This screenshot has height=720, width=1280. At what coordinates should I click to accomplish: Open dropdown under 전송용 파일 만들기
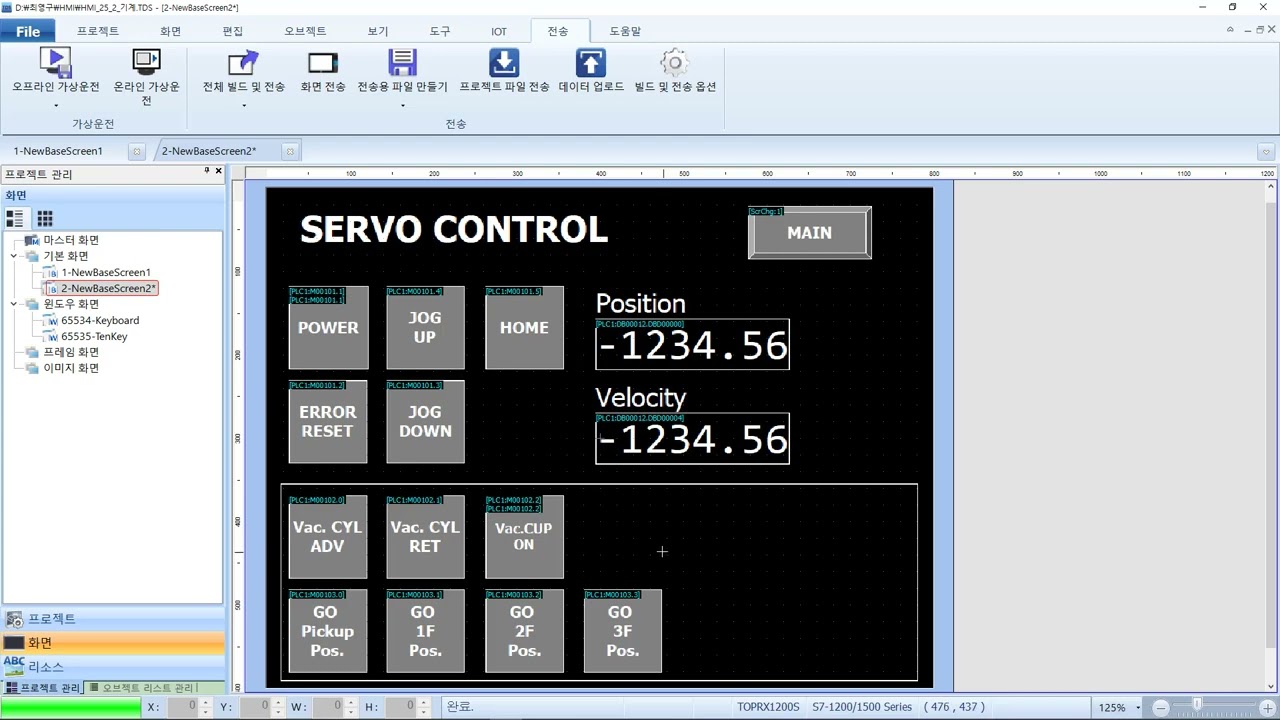[x=402, y=105]
